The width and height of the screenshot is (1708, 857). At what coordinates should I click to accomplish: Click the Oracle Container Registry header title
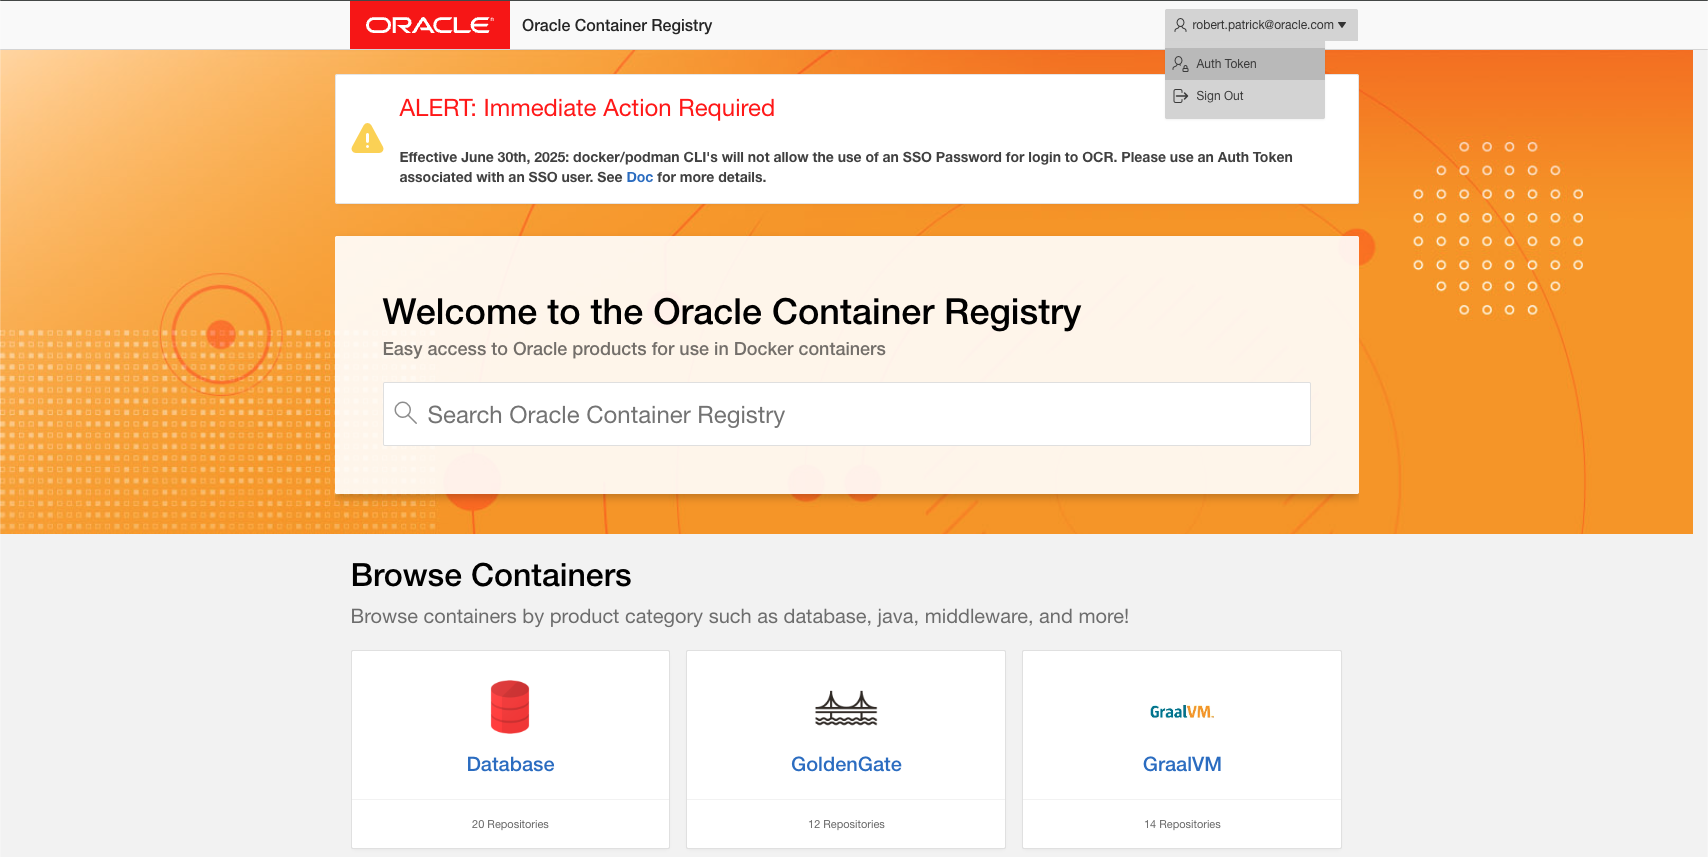click(x=617, y=25)
